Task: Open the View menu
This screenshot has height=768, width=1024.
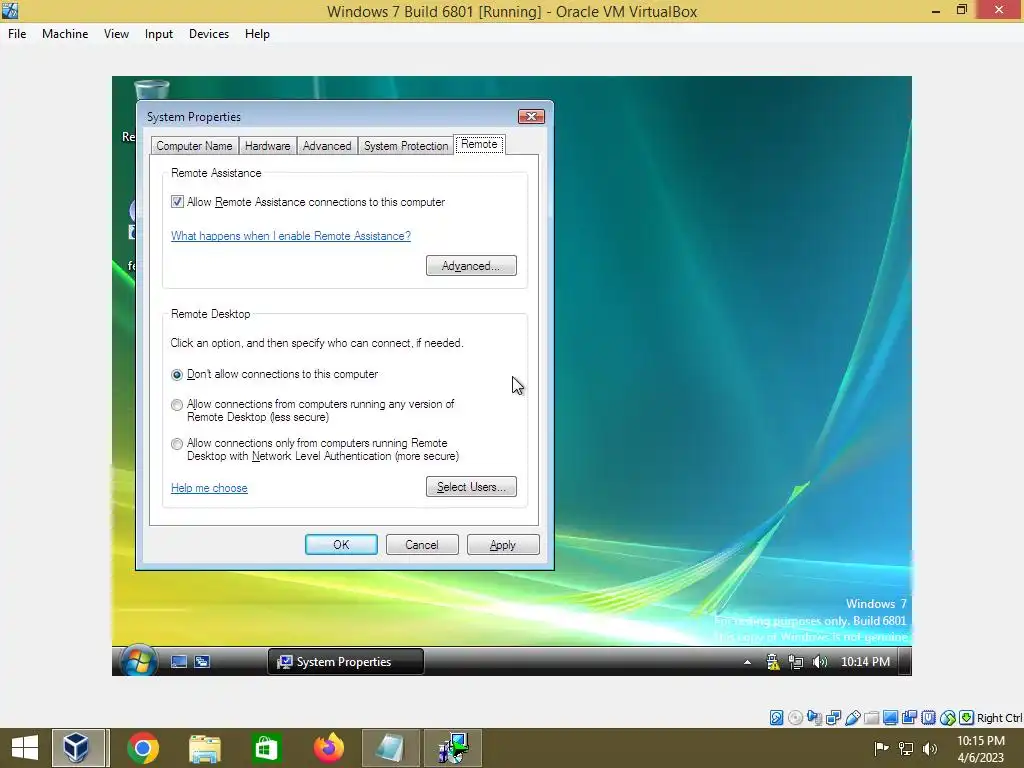Action: (116, 34)
